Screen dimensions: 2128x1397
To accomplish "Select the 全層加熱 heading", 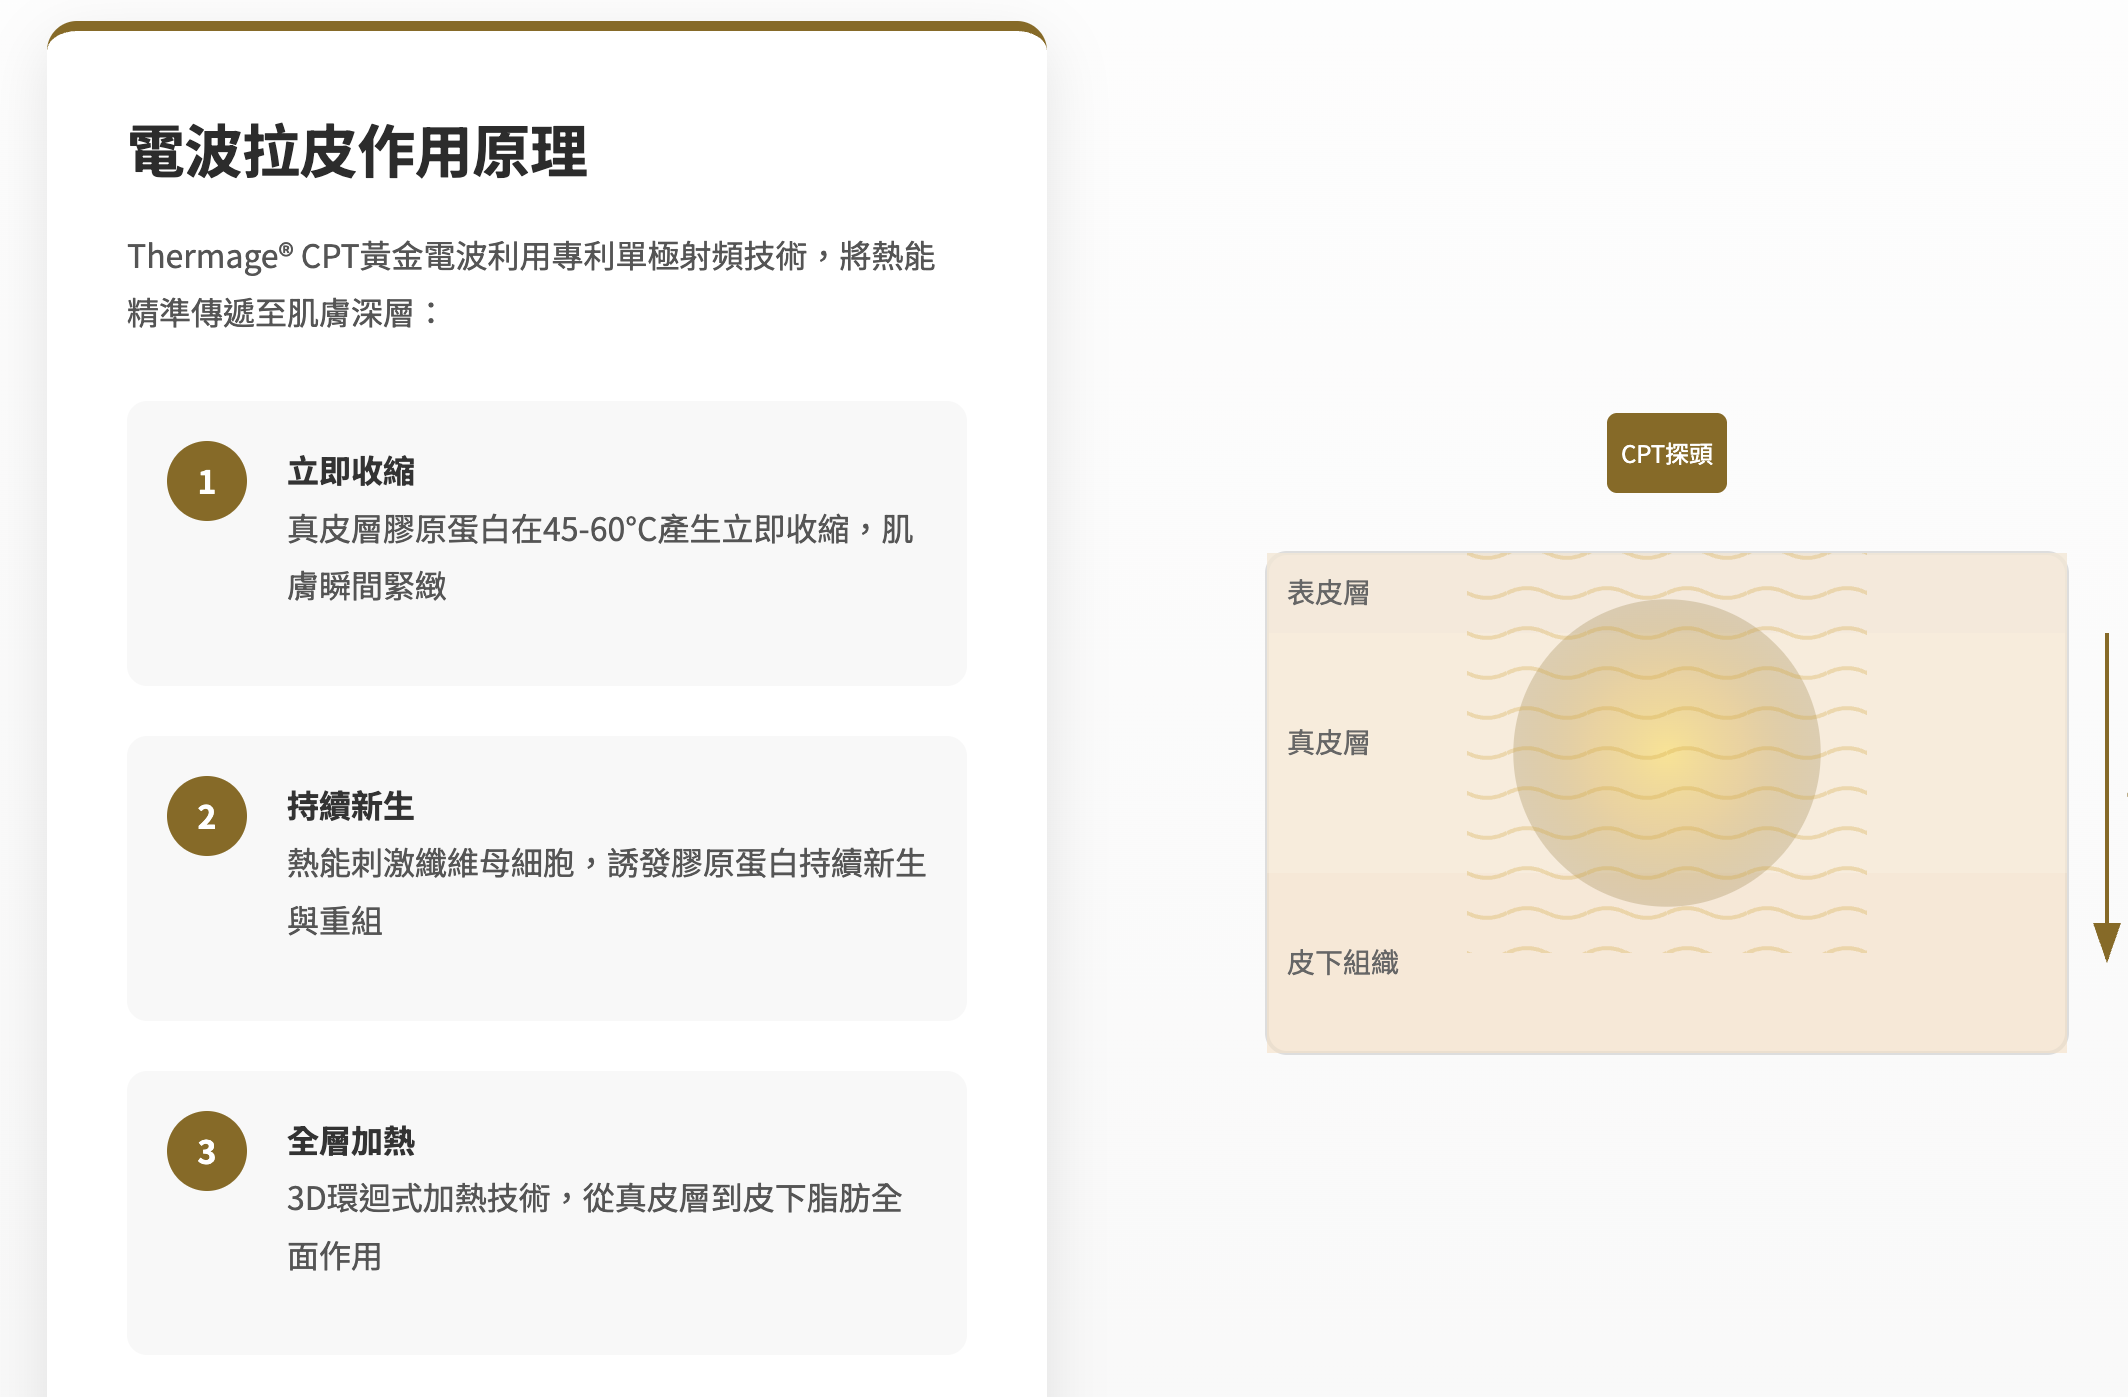I will [351, 1141].
